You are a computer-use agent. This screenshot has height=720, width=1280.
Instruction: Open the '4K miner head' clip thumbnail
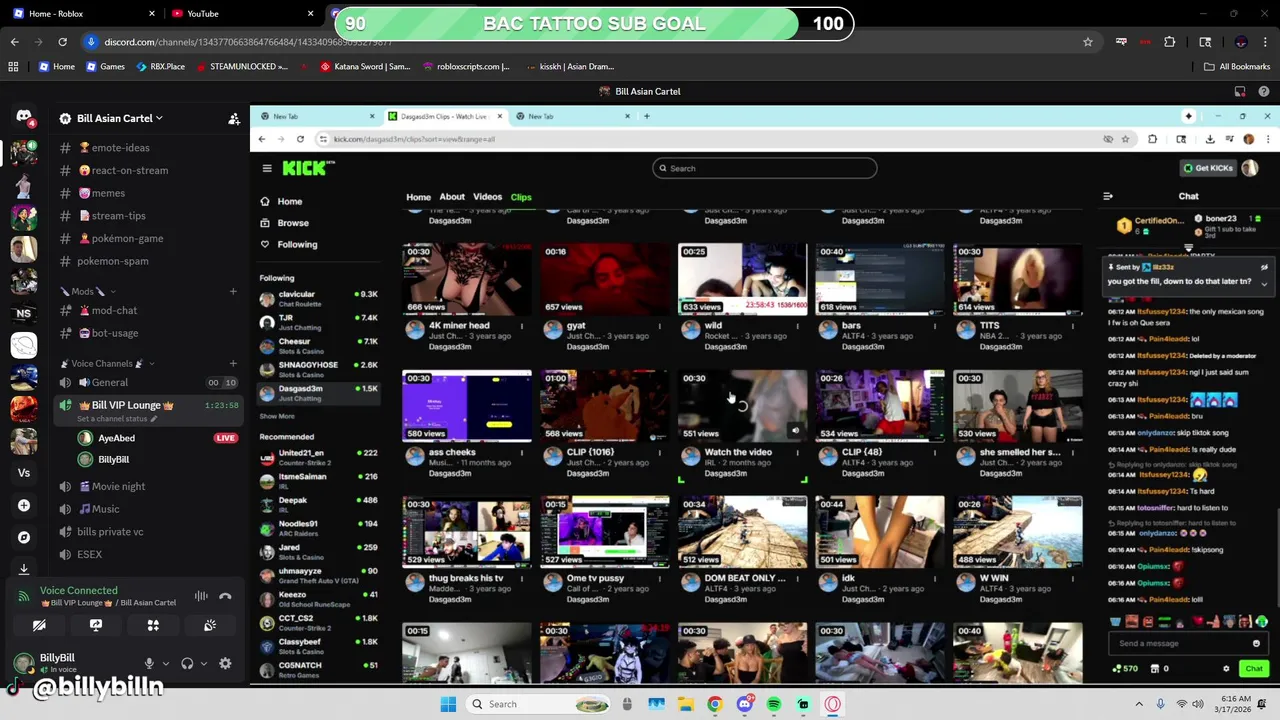pos(467,279)
